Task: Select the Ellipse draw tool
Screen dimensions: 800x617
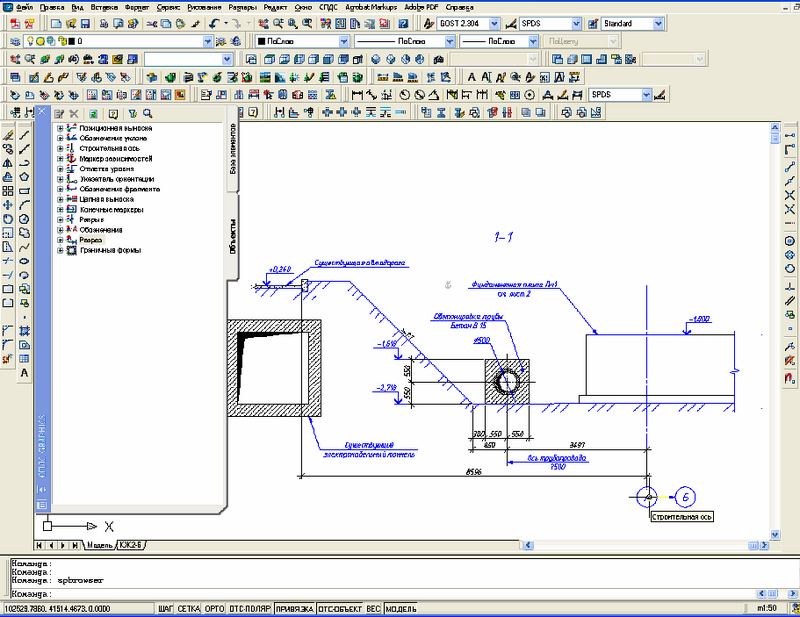Action: [24, 261]
